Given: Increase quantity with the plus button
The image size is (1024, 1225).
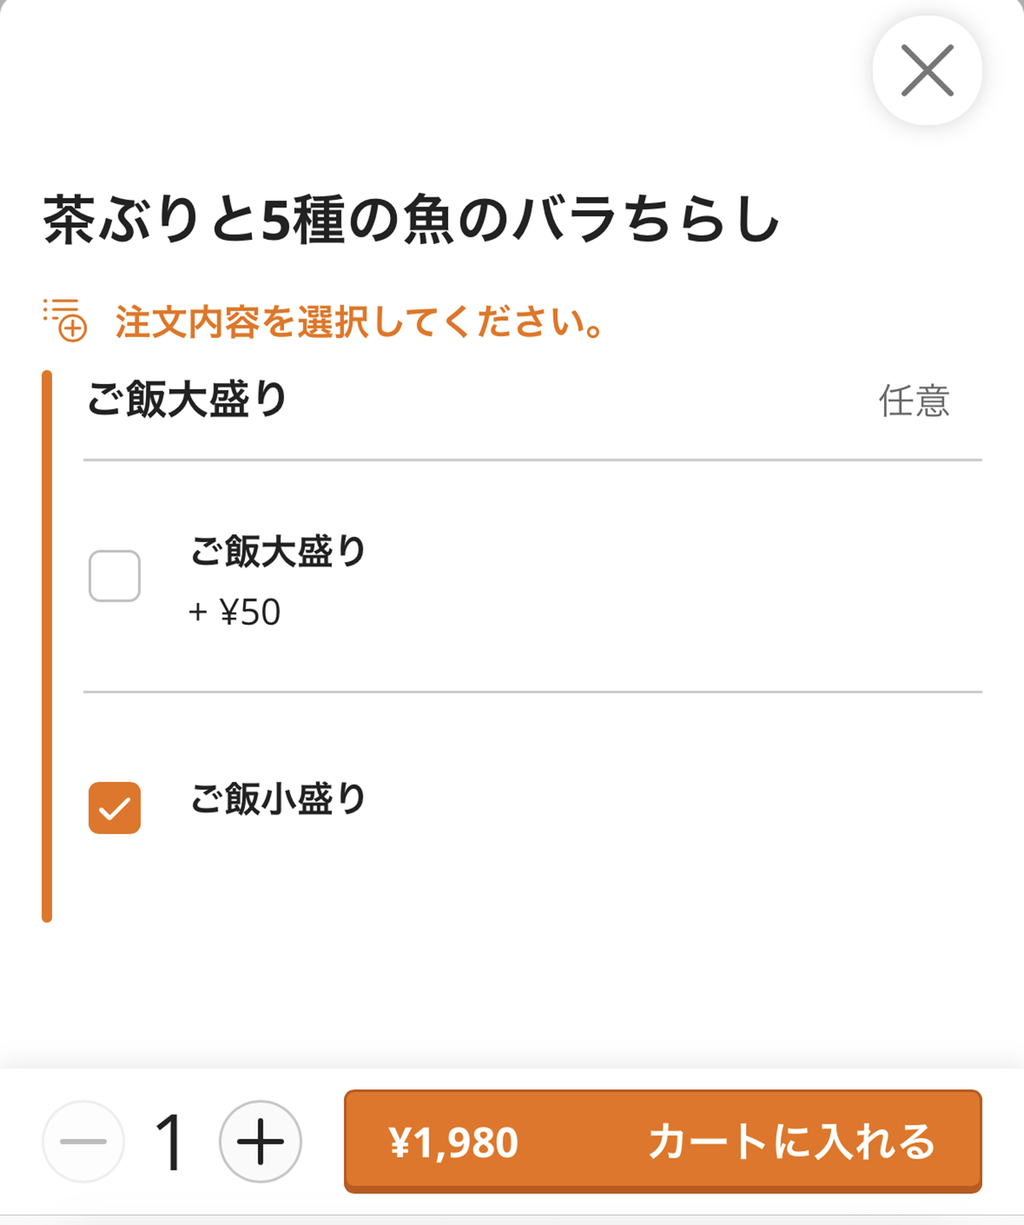Looking at the screenshot, I should pos(260,1141).
